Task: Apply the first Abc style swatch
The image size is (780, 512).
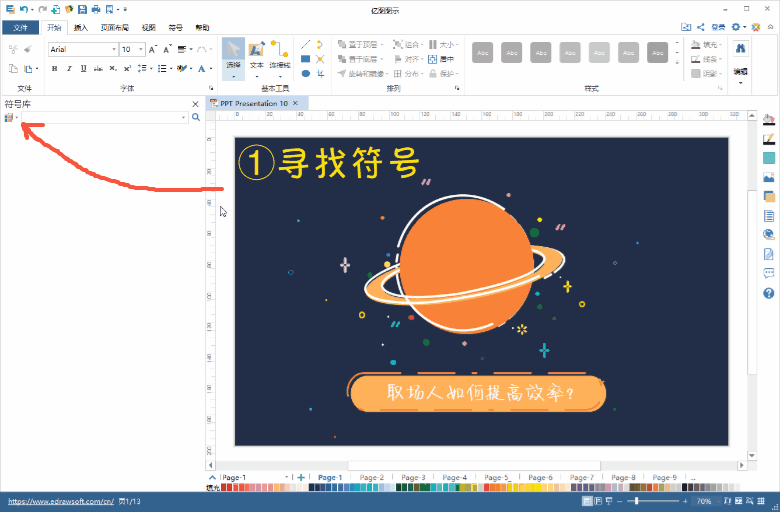Action: [483, 53]
